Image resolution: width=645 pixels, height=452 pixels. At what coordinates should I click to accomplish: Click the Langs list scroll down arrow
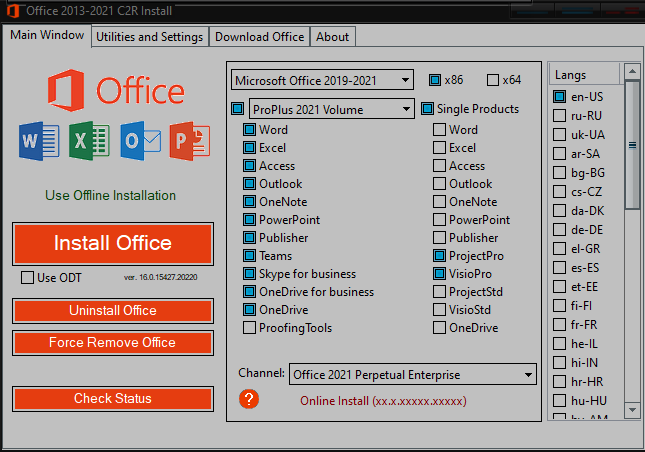pos(632,410)
